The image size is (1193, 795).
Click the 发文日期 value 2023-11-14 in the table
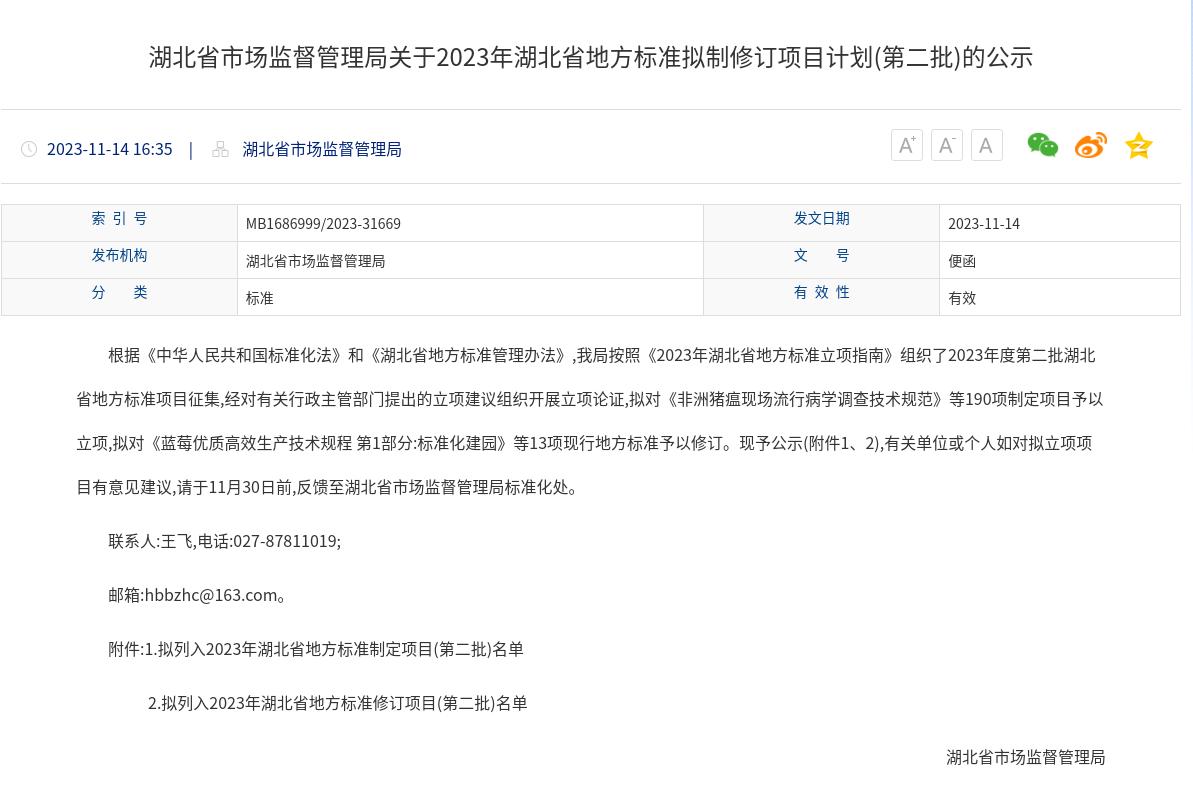point(983,224)
